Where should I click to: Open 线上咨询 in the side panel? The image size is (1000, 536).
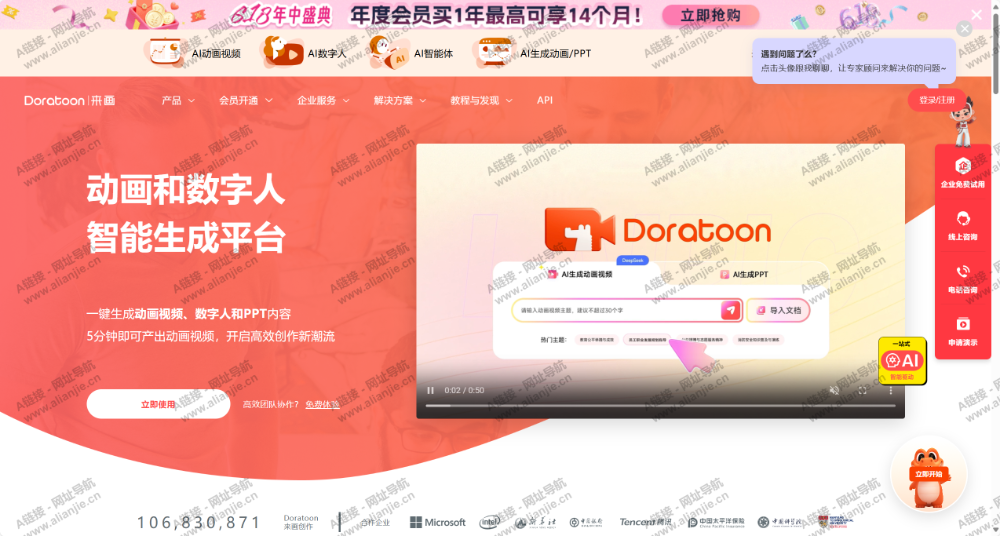[963, 225]
